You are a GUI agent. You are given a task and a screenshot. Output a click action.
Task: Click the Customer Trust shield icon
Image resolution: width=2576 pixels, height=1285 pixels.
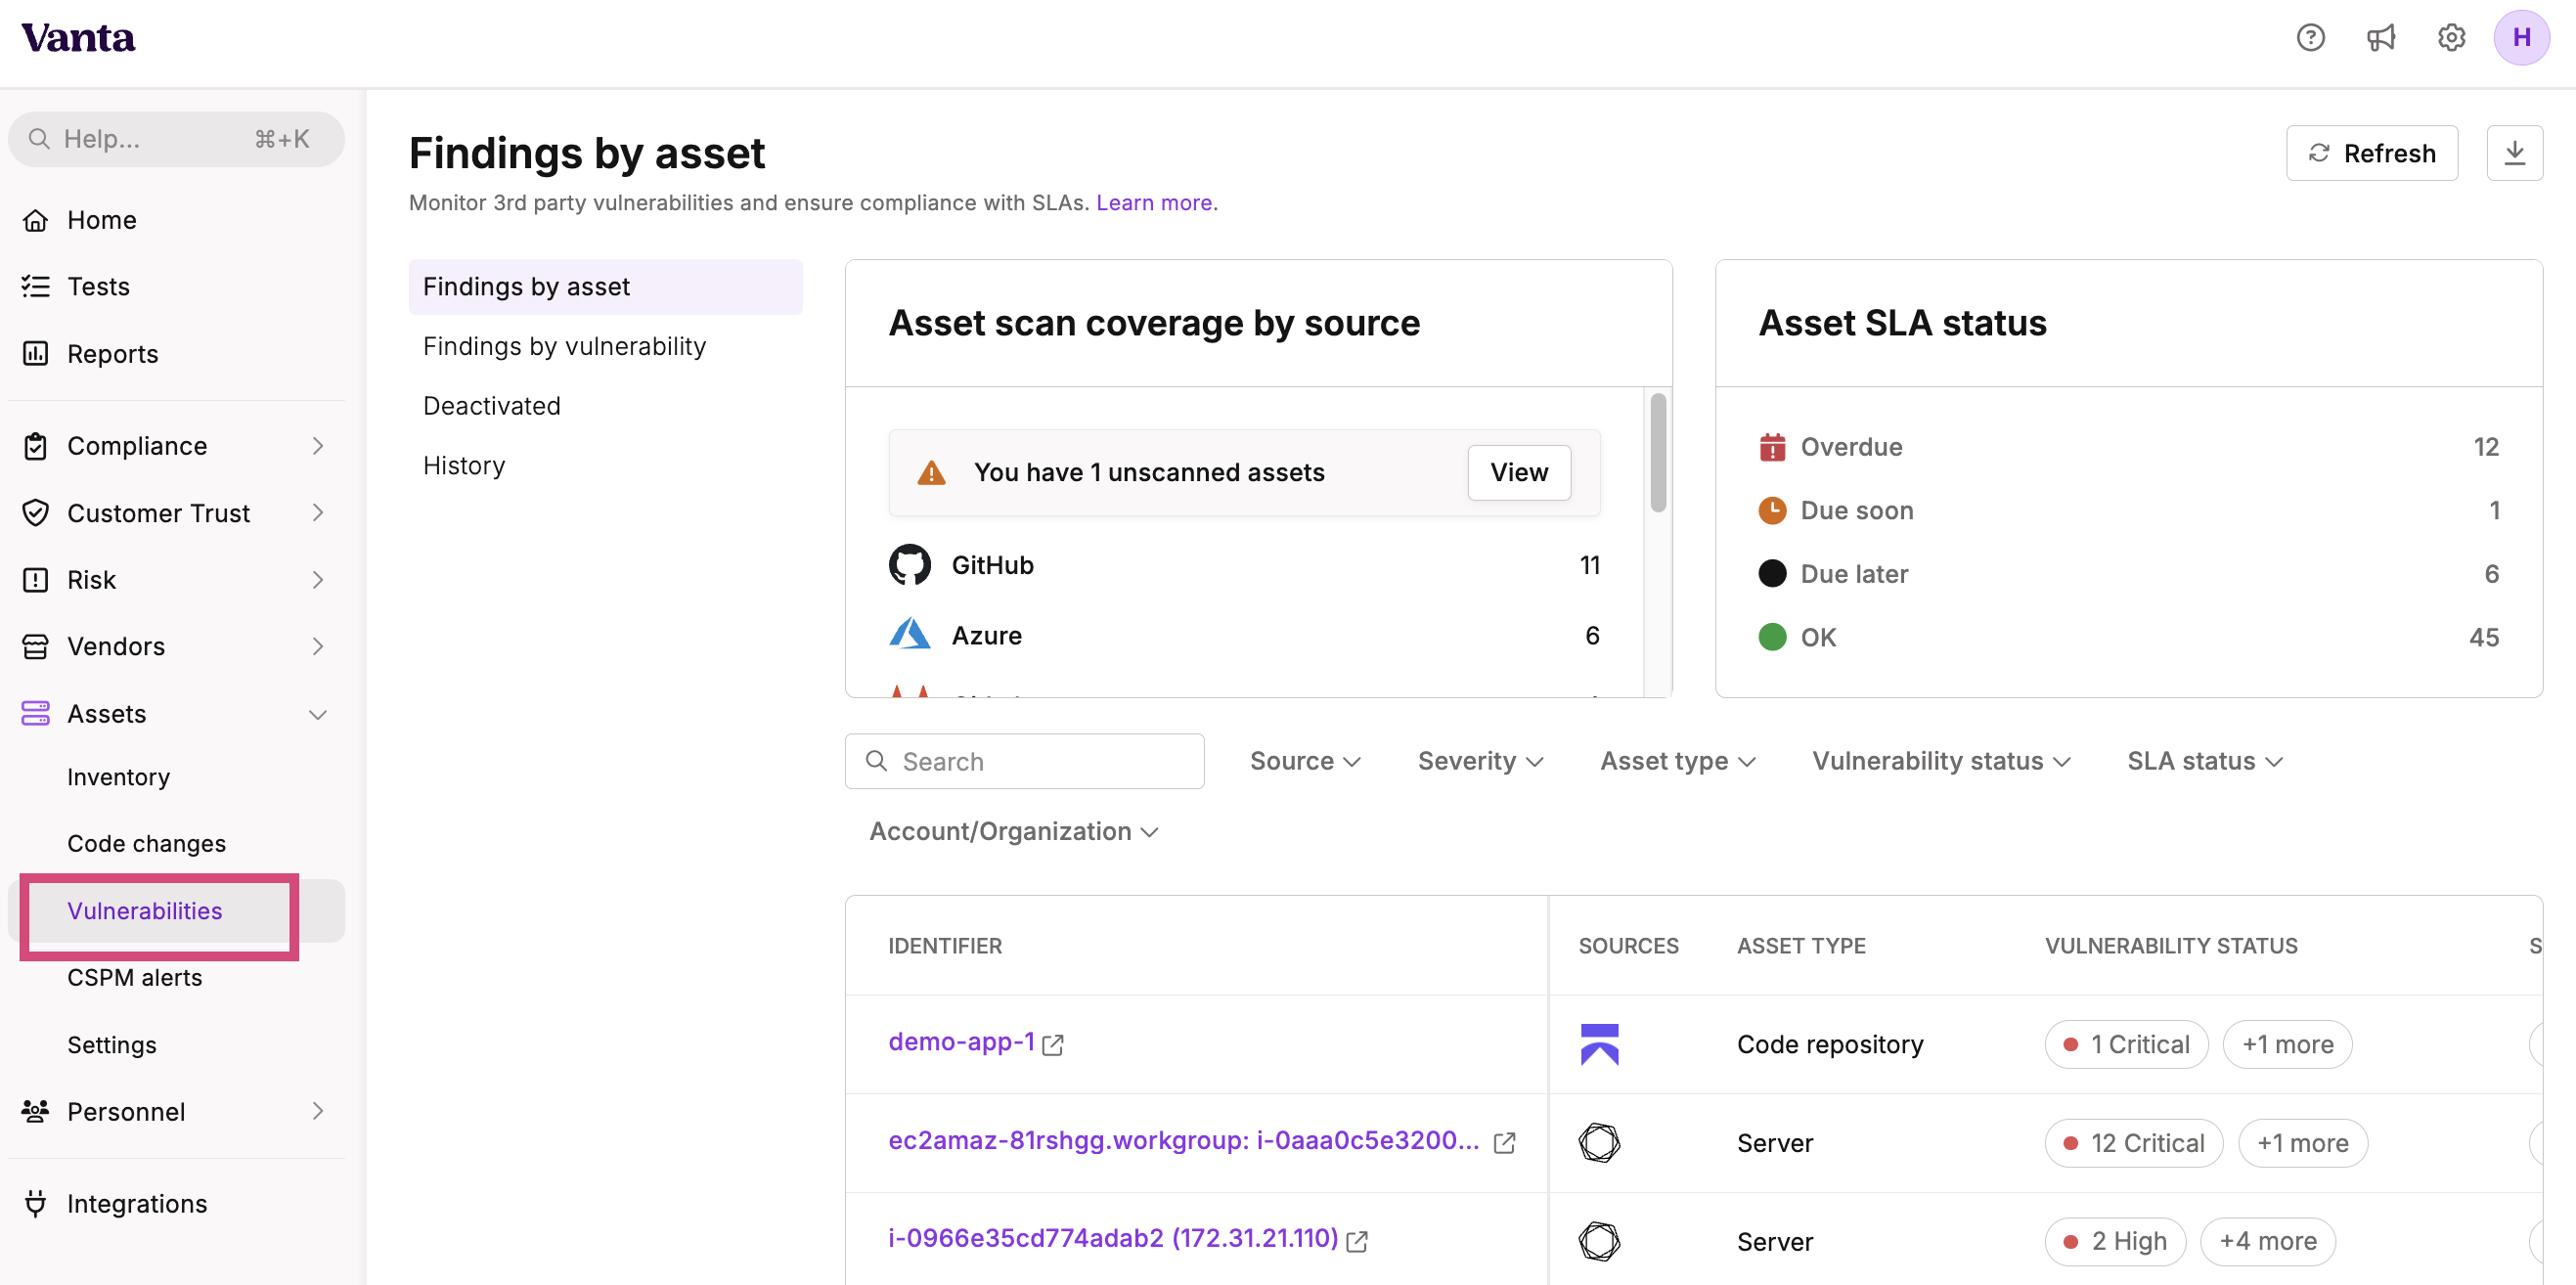(36, 513)
